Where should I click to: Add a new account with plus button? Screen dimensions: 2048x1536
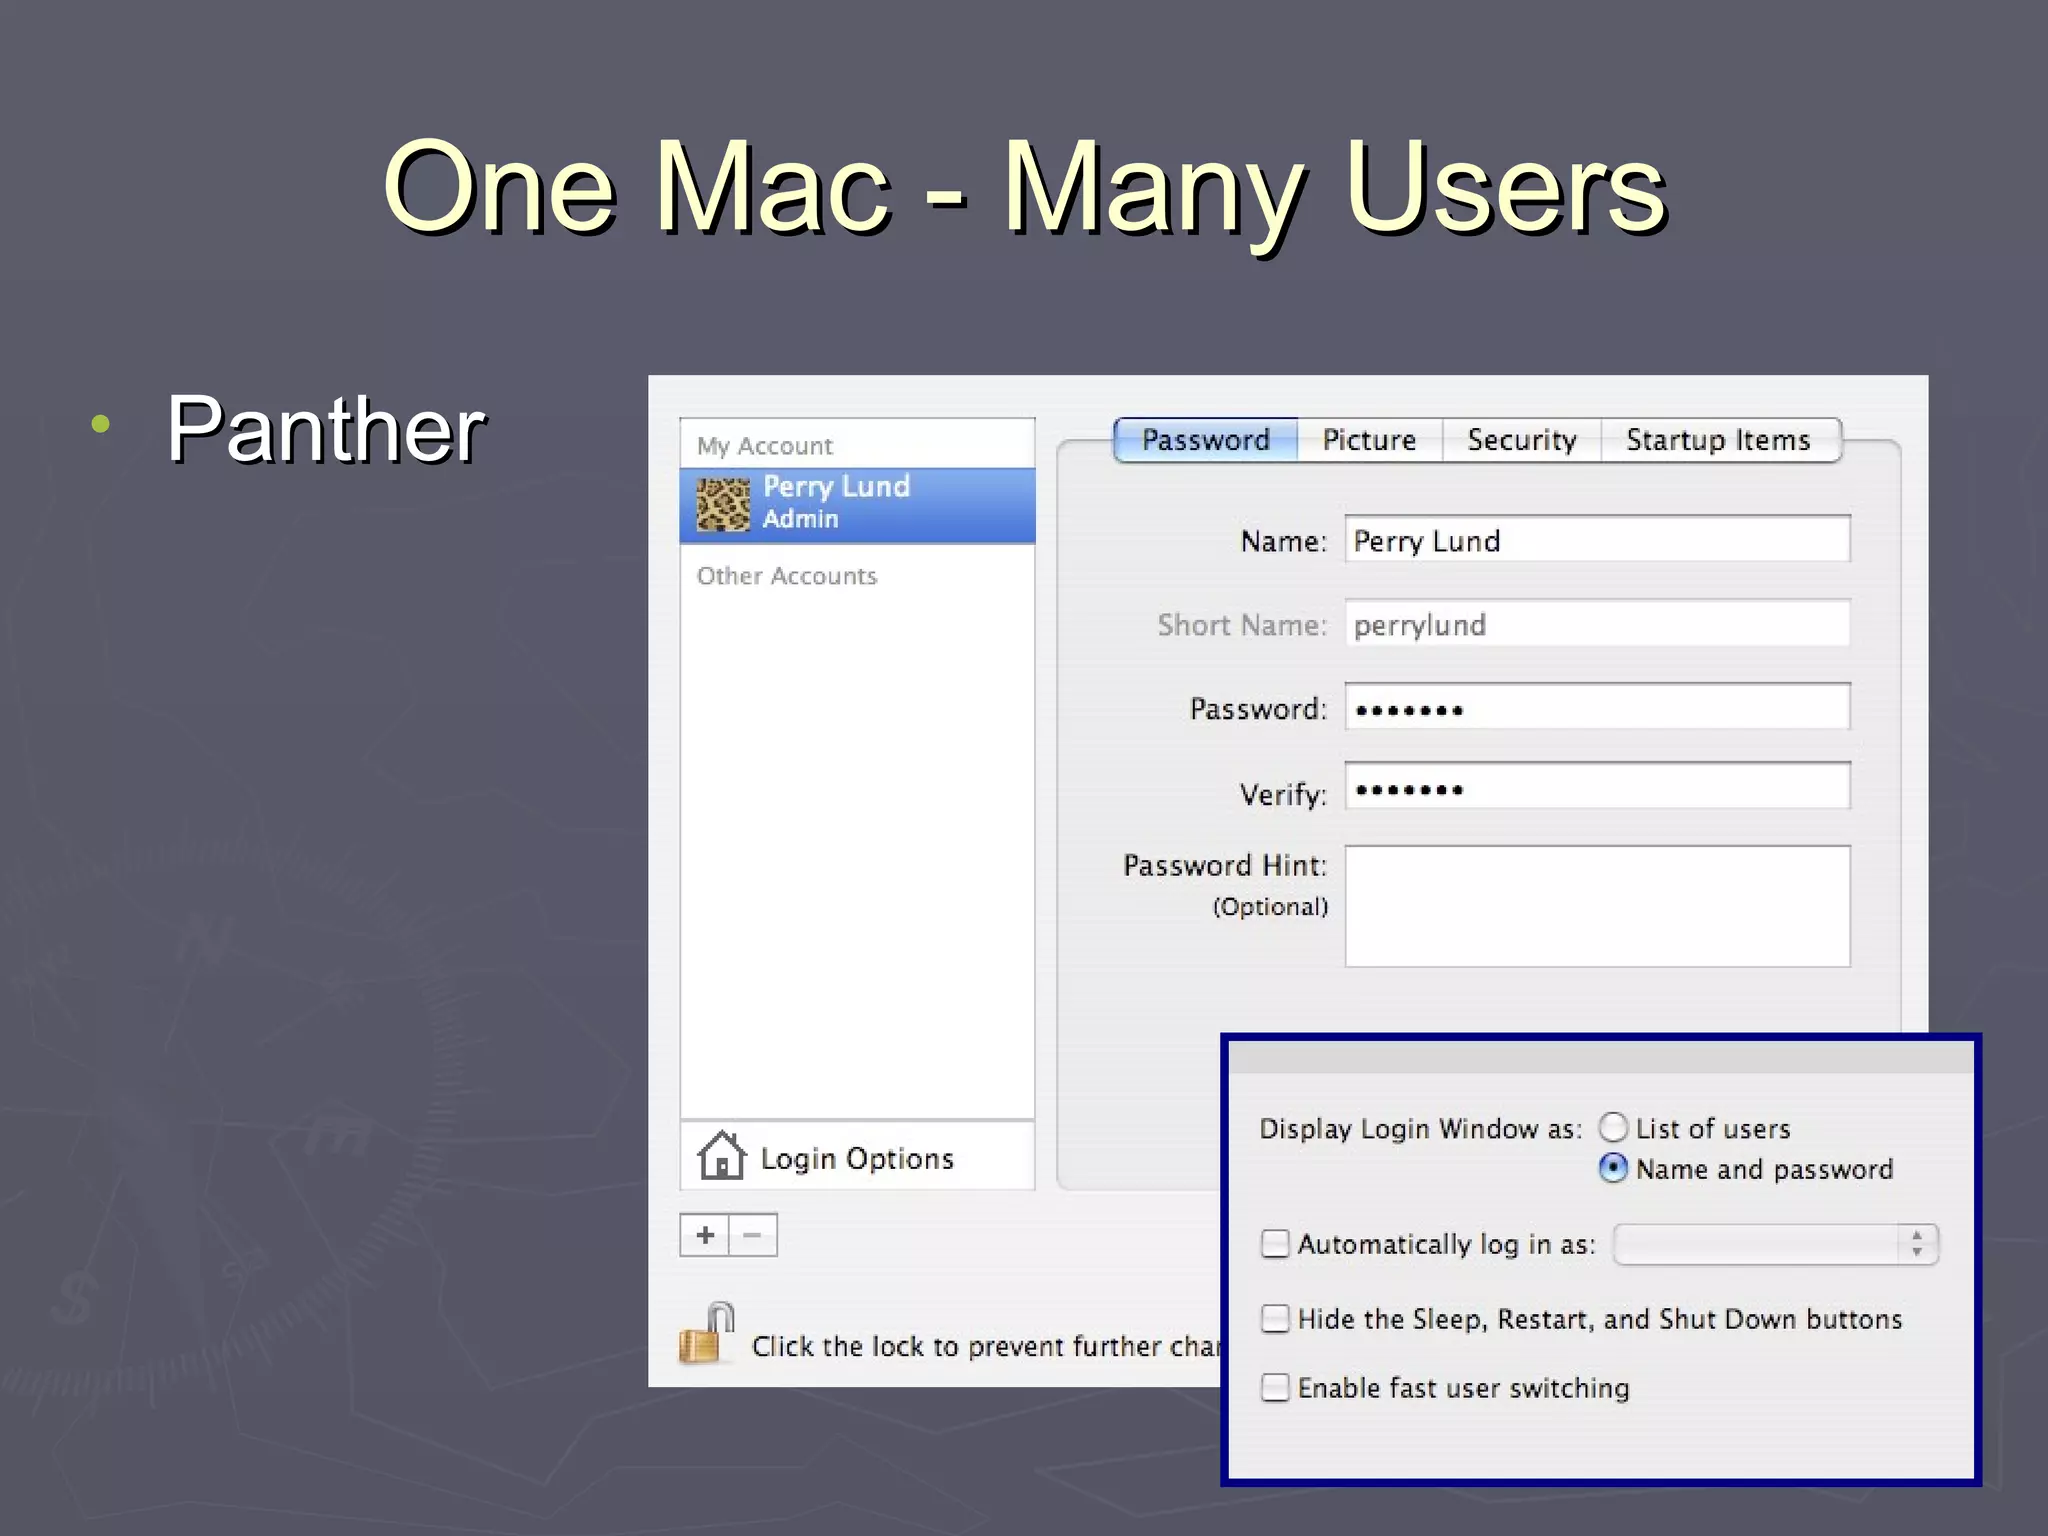click(x=705, y=1235)
